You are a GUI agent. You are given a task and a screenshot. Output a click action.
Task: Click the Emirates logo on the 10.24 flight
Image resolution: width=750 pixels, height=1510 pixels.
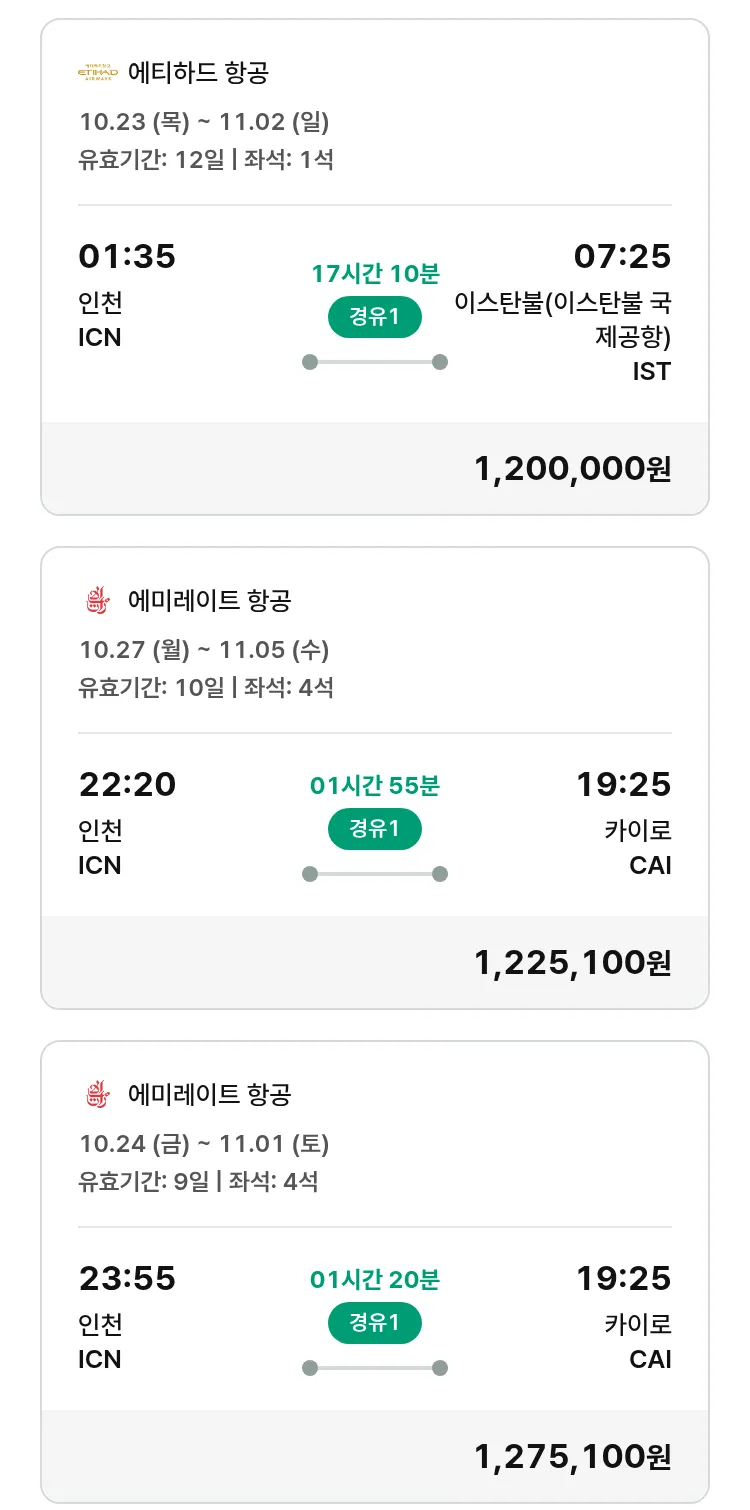[98, 1094]
